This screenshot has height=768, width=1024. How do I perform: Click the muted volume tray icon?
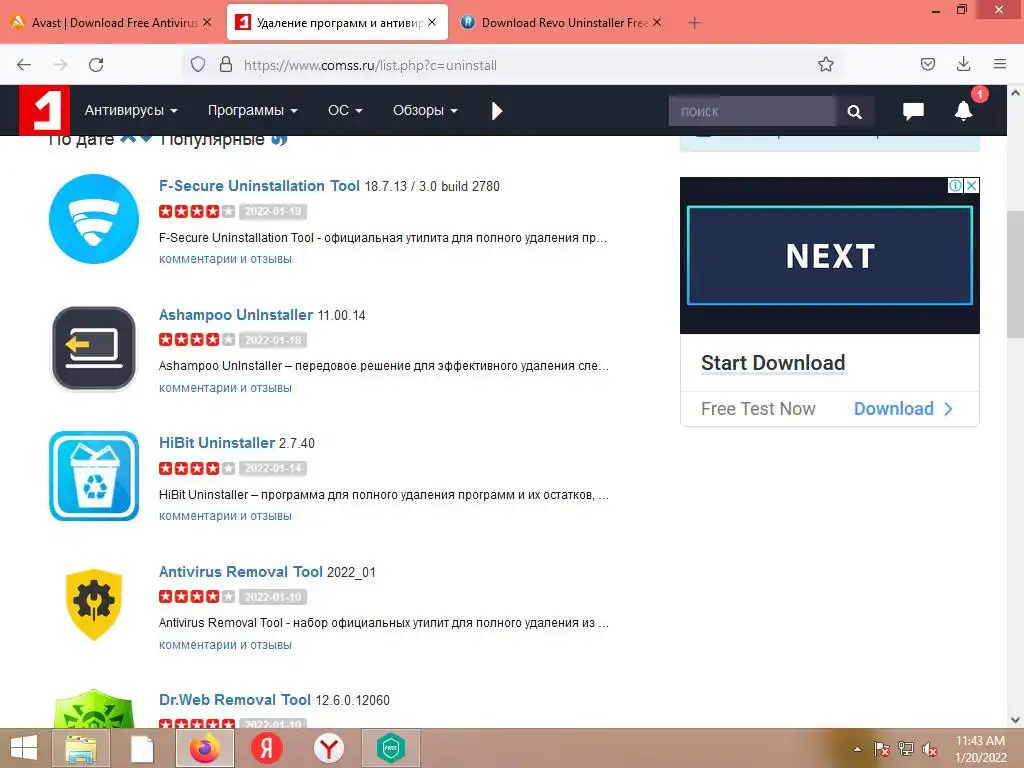pyautogui.click(x=930, y=750)
